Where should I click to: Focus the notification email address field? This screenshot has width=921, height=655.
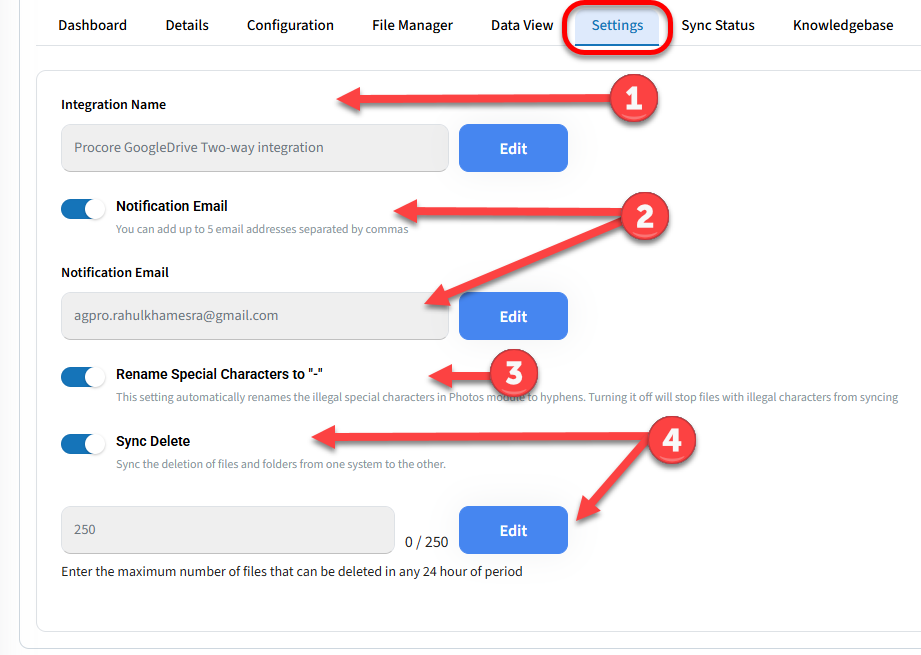(x=254, y=316)
